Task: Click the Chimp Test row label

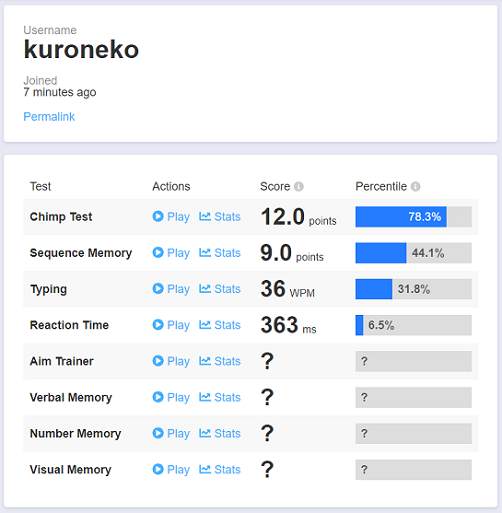Action: click(x=61, y=217)
